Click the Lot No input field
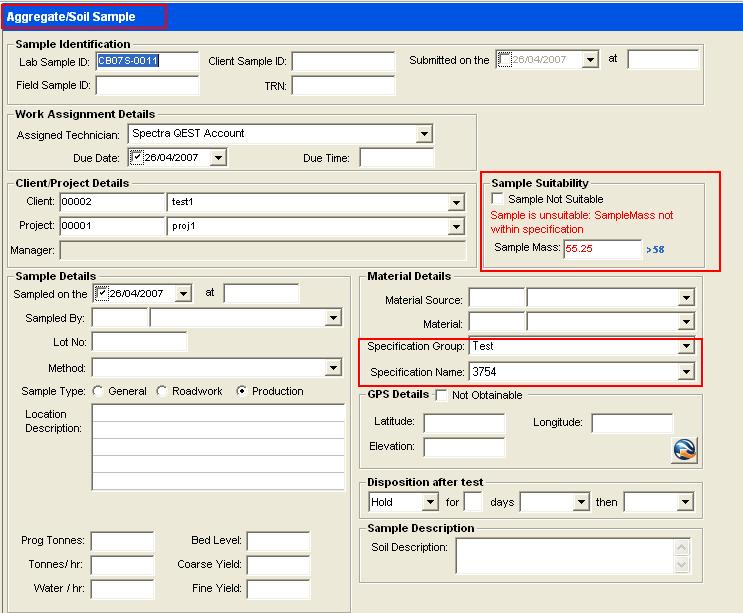This screenshot has height=613, width=743. (x=139, y=343)
